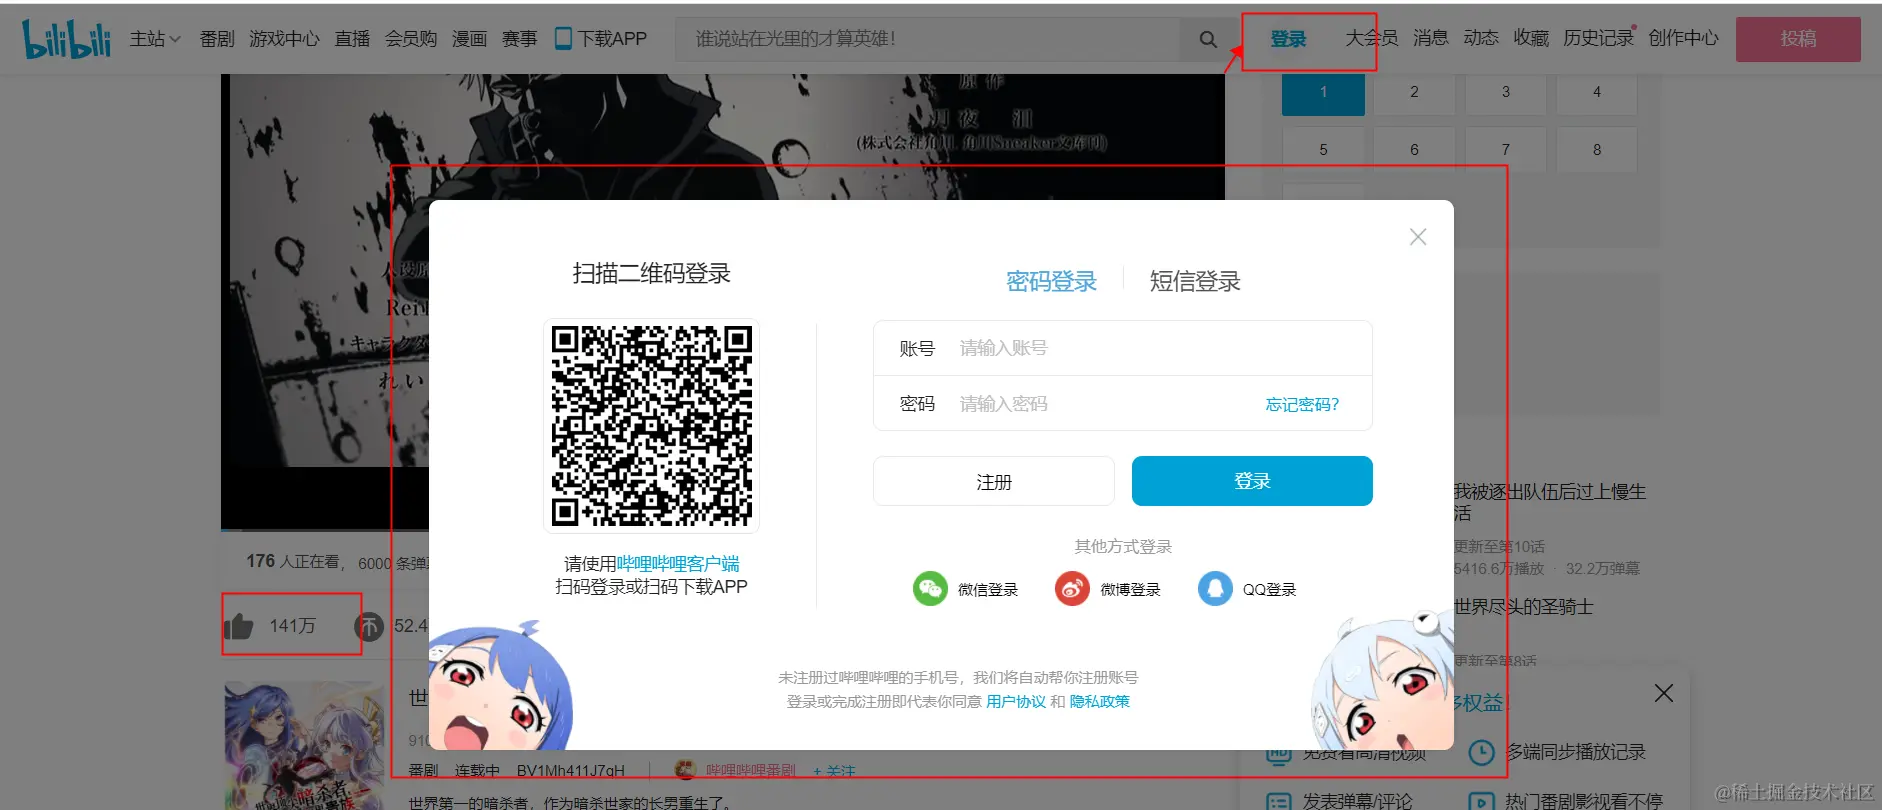Screen dimensions: 1882x810
Task: Select episode 8 button
Action: coord(1596,150)
